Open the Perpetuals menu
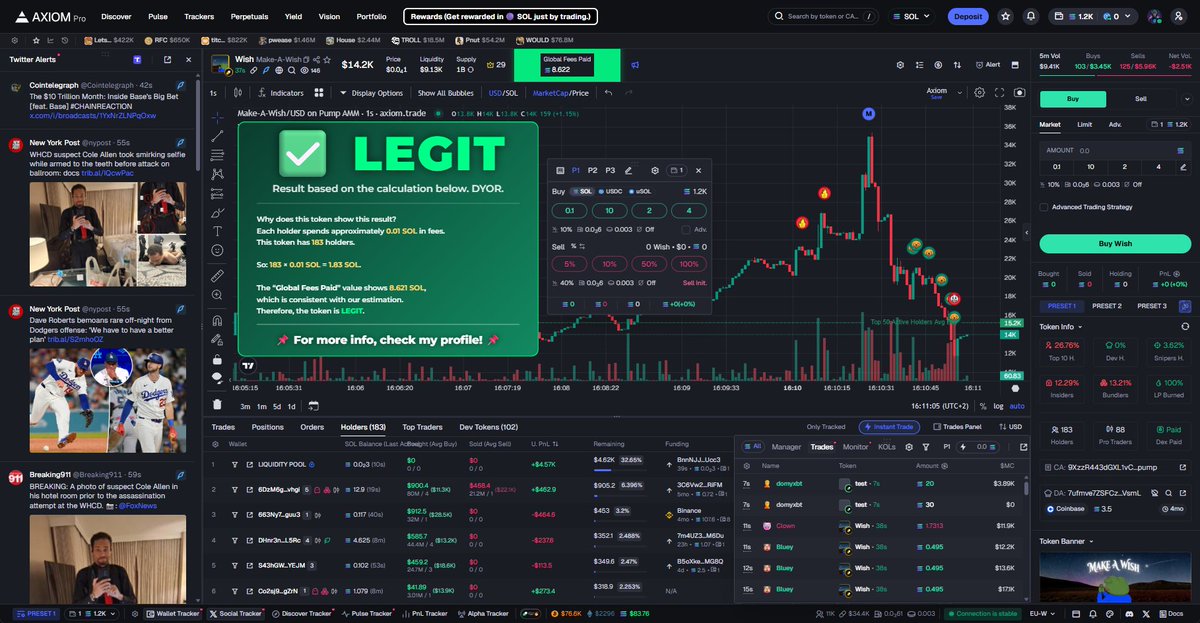This screenshot has height=623, width=1200. point(250,16)
